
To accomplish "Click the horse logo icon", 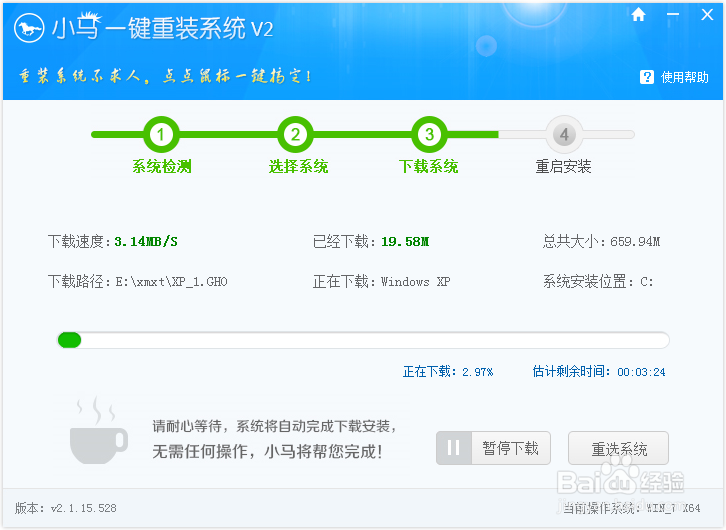I will [29, 28].
